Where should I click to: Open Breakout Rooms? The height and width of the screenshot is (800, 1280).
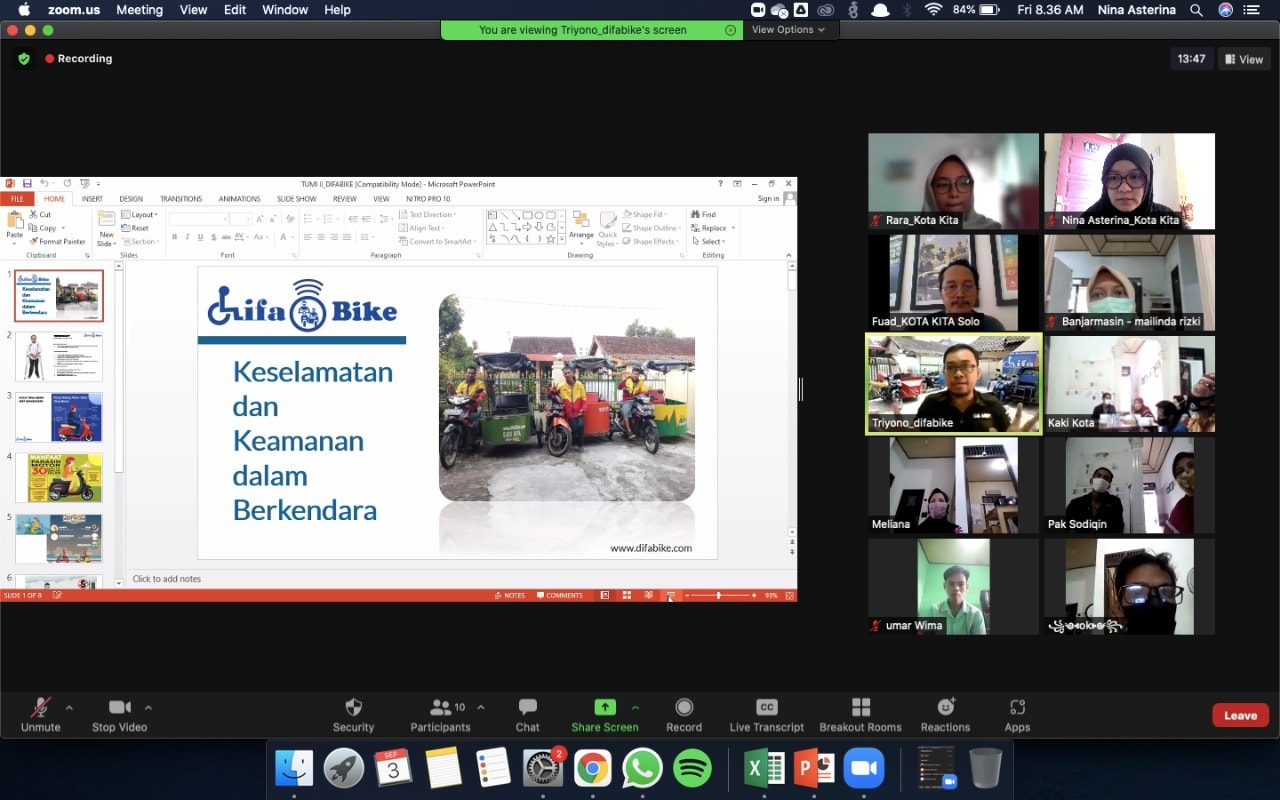860,715
